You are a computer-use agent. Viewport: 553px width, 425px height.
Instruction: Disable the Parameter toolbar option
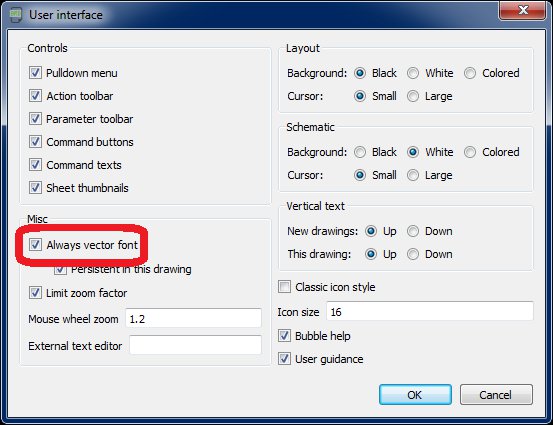click(x=35, y=119)
